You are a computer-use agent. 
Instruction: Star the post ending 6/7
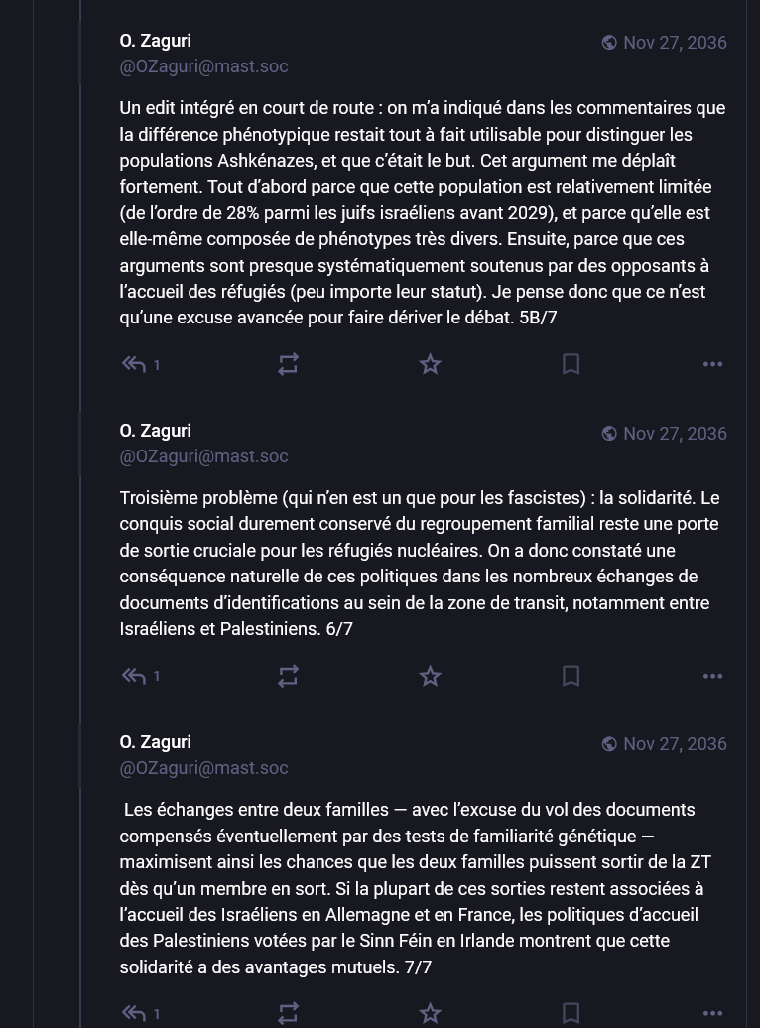(430, 676)
